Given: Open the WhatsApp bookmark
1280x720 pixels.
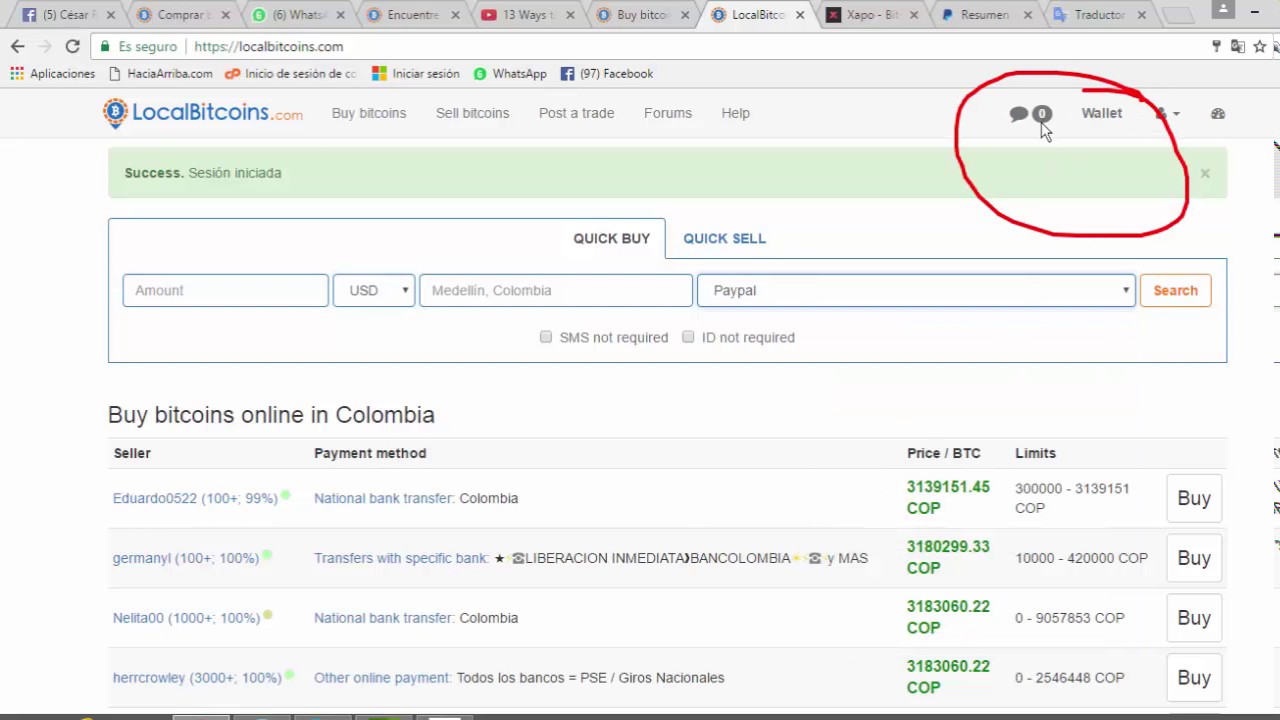Looking at the screenshot, I should point(510,74).
